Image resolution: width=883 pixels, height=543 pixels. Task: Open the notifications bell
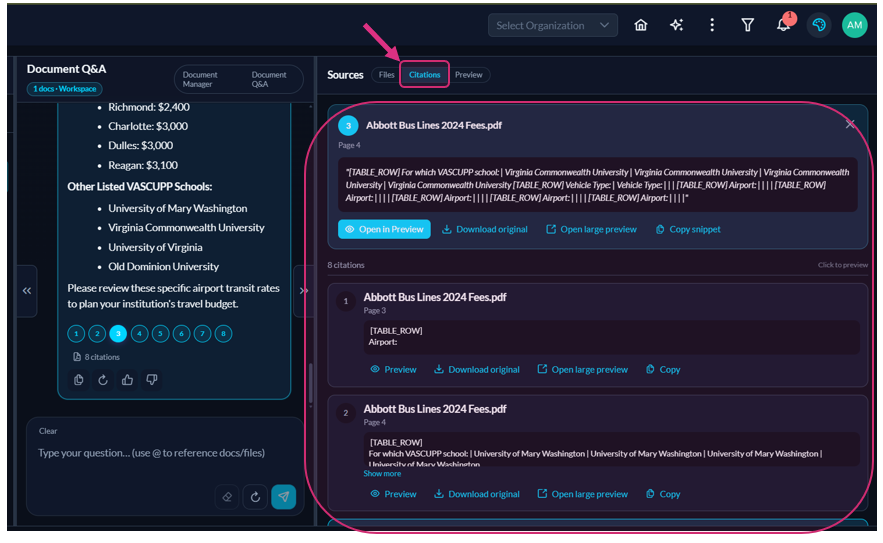(783, 25)
